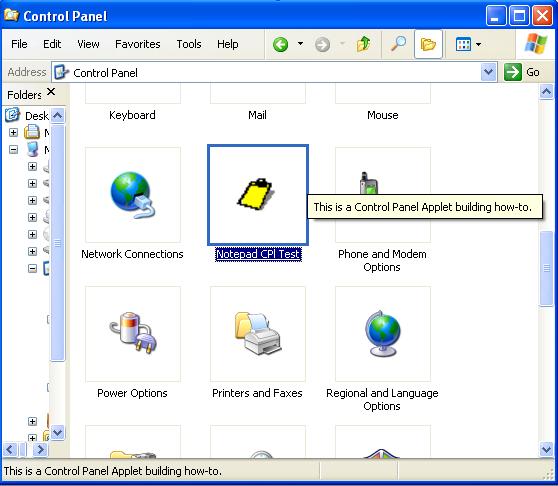
Task: Click folder tree left scroll arrow
Action: pos(10,449)
